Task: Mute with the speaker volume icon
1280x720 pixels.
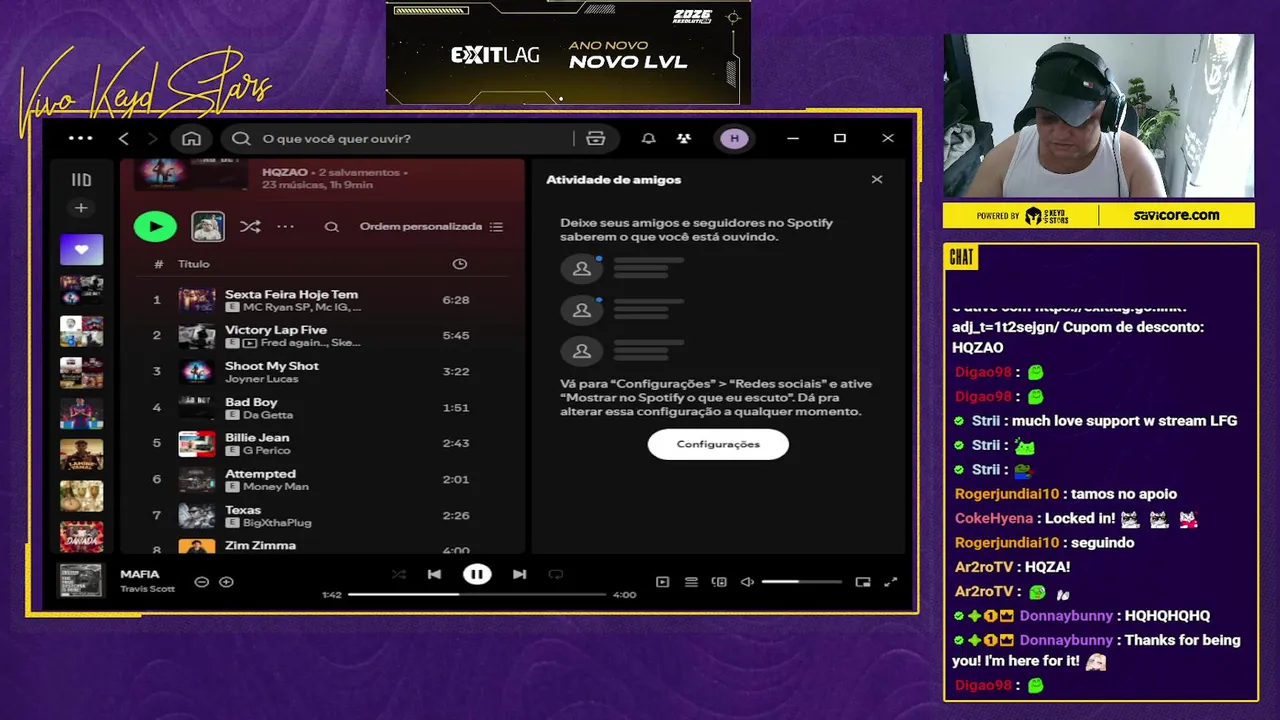Action: 747,582
